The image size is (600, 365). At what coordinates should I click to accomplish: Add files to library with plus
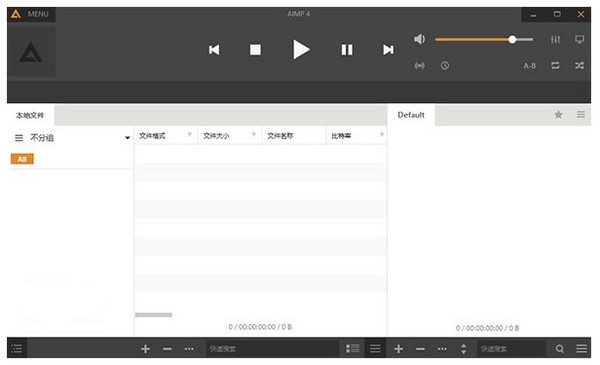point(145,349)
